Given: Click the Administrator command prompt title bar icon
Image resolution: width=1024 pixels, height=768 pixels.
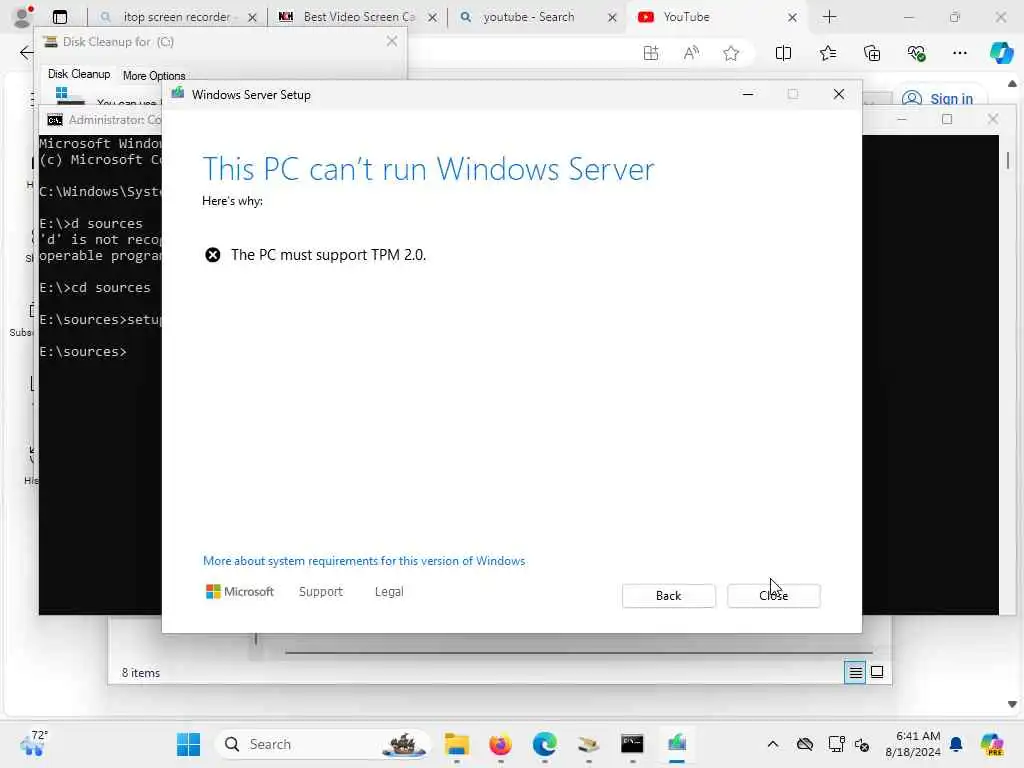Looking at the screenshot, I should click(x=55, y=120).
